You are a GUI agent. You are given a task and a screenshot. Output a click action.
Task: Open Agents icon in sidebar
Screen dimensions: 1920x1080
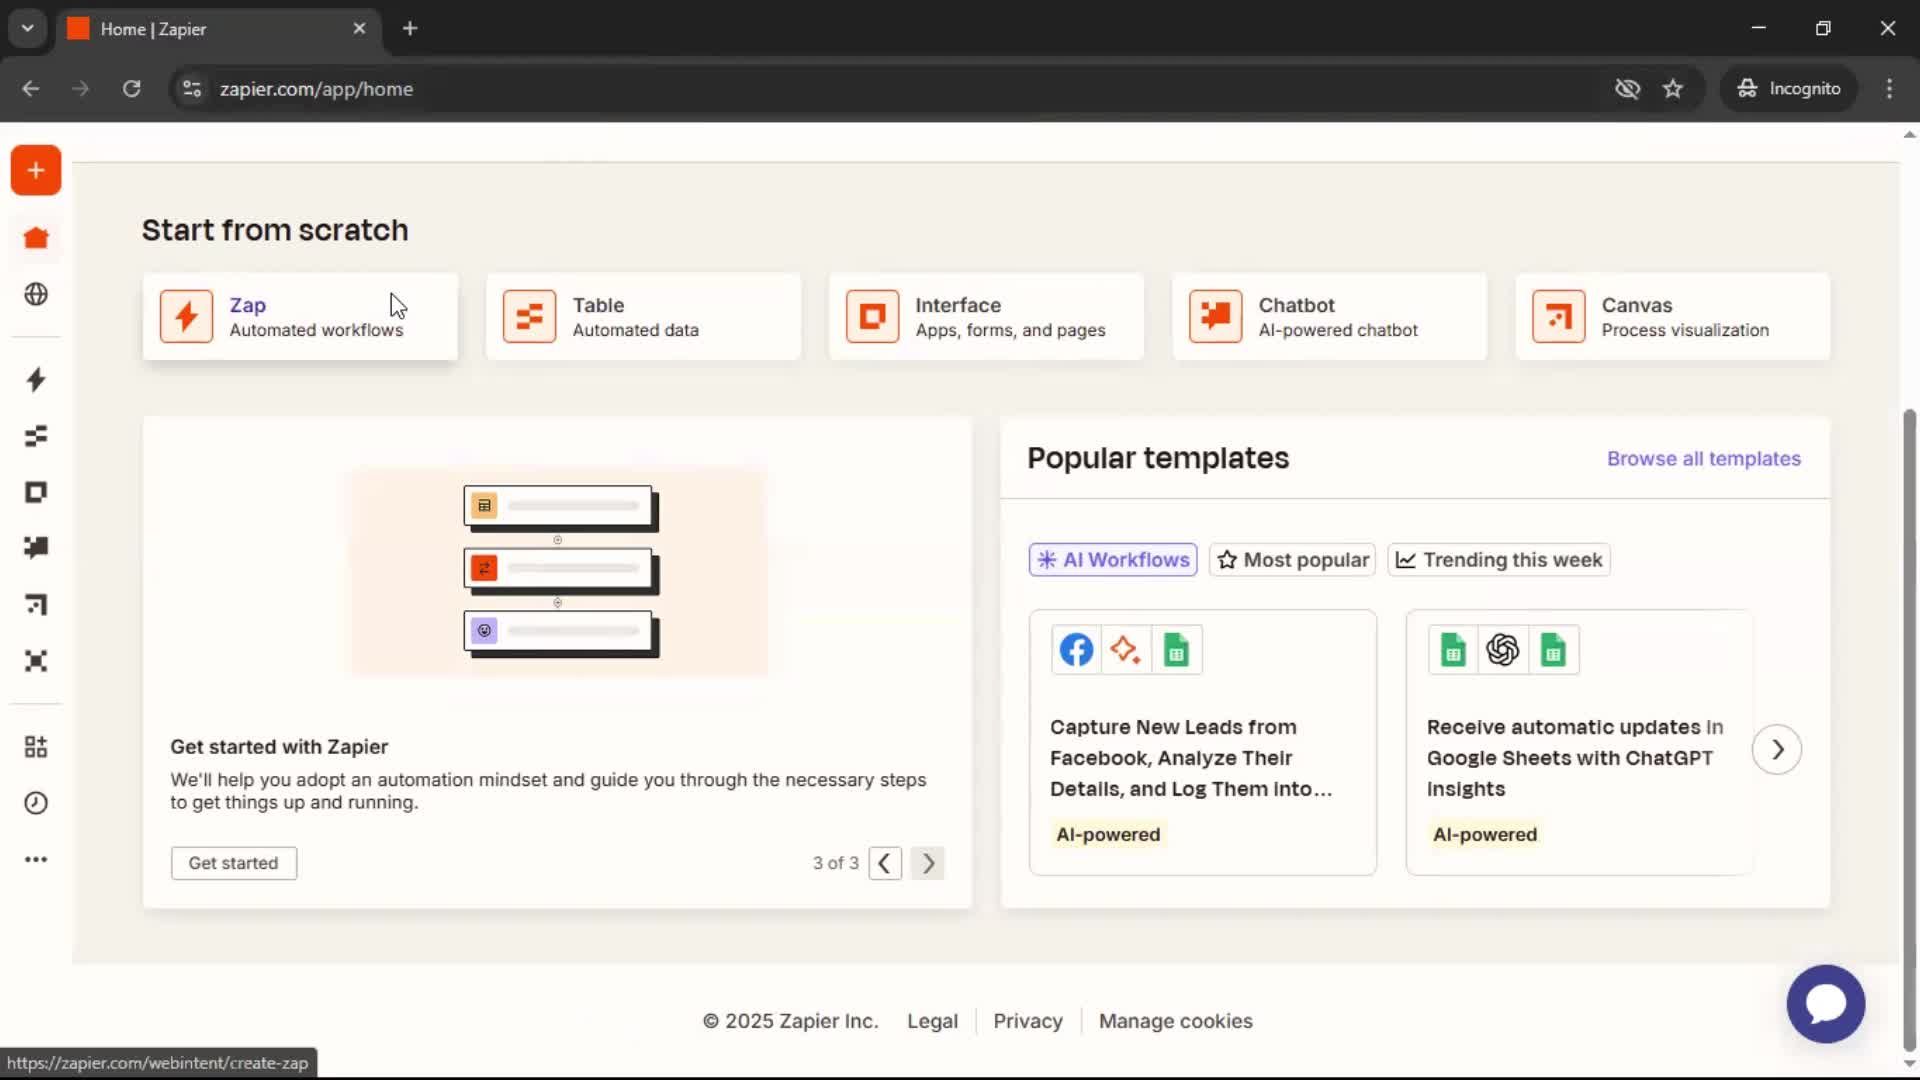[x=36, y=661]
